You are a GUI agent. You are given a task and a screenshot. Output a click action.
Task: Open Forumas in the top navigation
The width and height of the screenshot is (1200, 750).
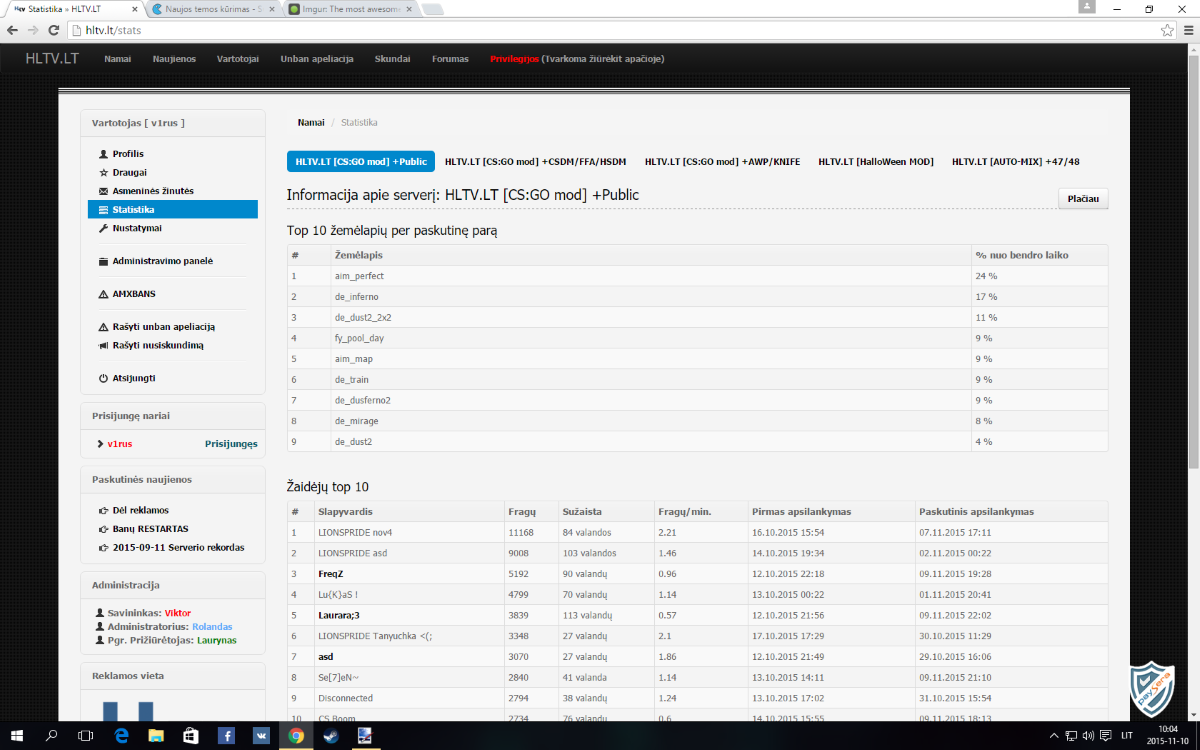pyautogui.click(x=450, y=59)
